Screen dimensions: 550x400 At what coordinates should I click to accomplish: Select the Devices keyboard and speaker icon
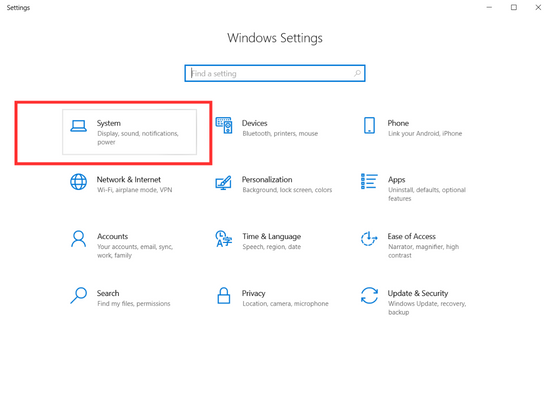(224, 125)
